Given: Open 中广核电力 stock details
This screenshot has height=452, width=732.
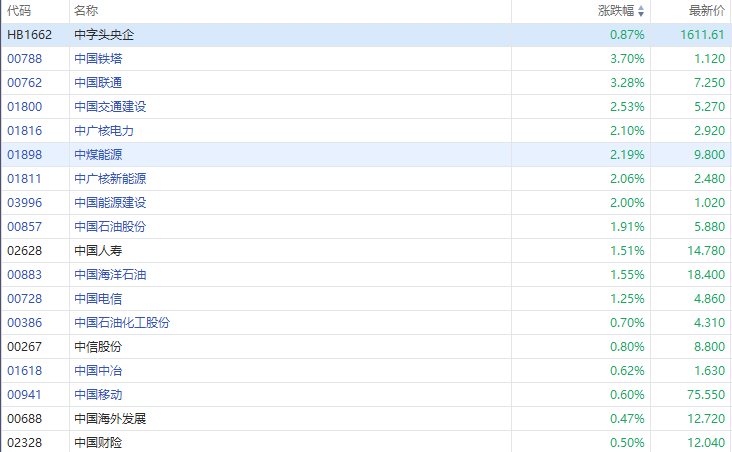Looking at the screenshot, I should [x=104, y=130].
